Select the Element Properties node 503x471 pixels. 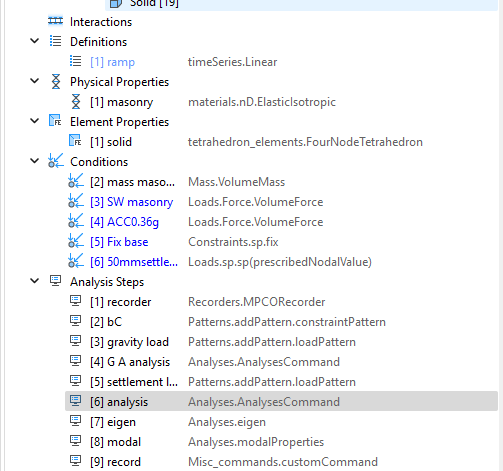pyautogui.click(x=119, y=122)
